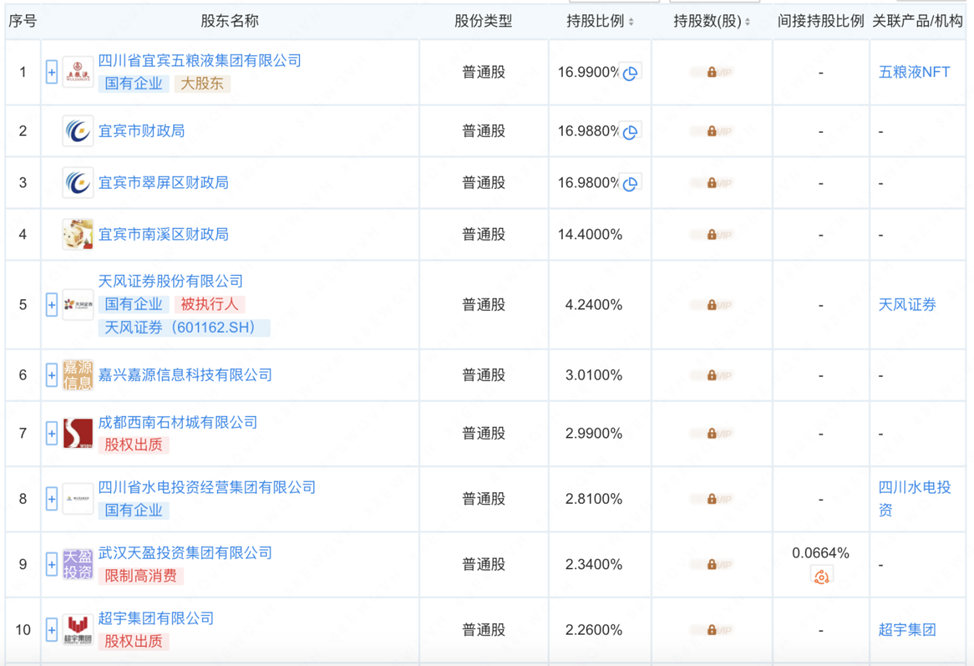The image size is (974, 666).
Task: Click the 0.0664% indirect holding value
Action: pos(821,553)
